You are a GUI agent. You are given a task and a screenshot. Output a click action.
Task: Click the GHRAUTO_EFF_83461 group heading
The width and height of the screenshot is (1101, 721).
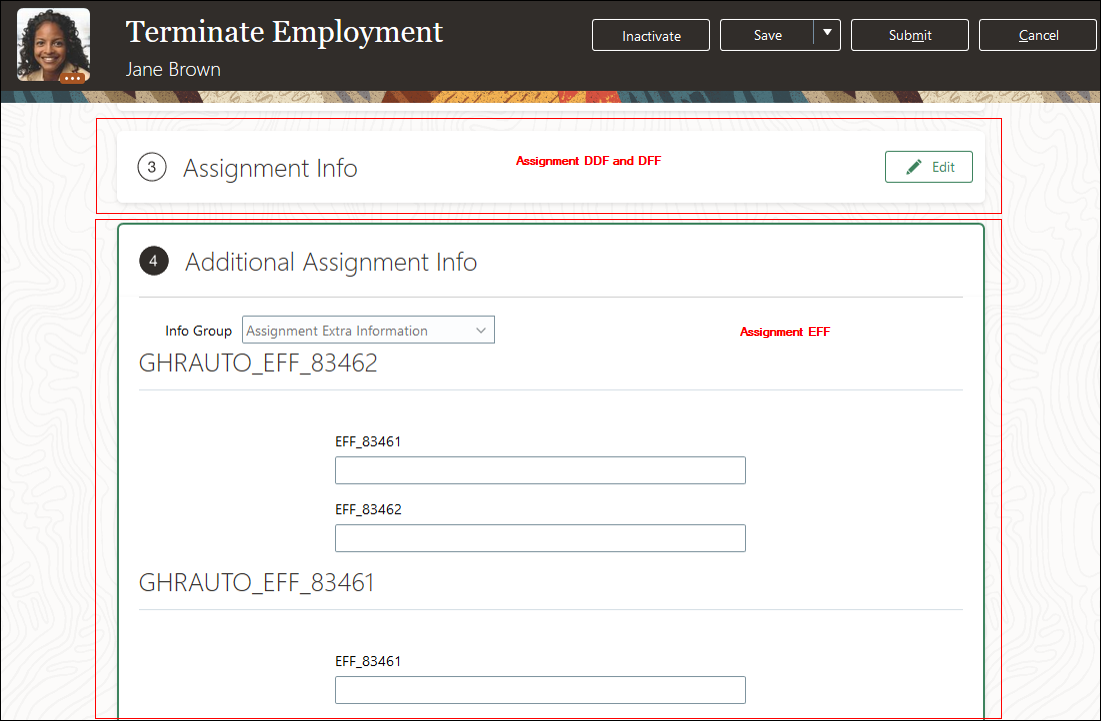click(x=257, y=582)
